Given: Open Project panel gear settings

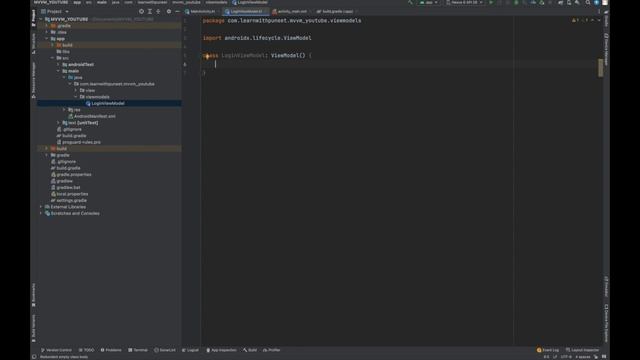Looking at the screenshot, I should coord(169,11).
